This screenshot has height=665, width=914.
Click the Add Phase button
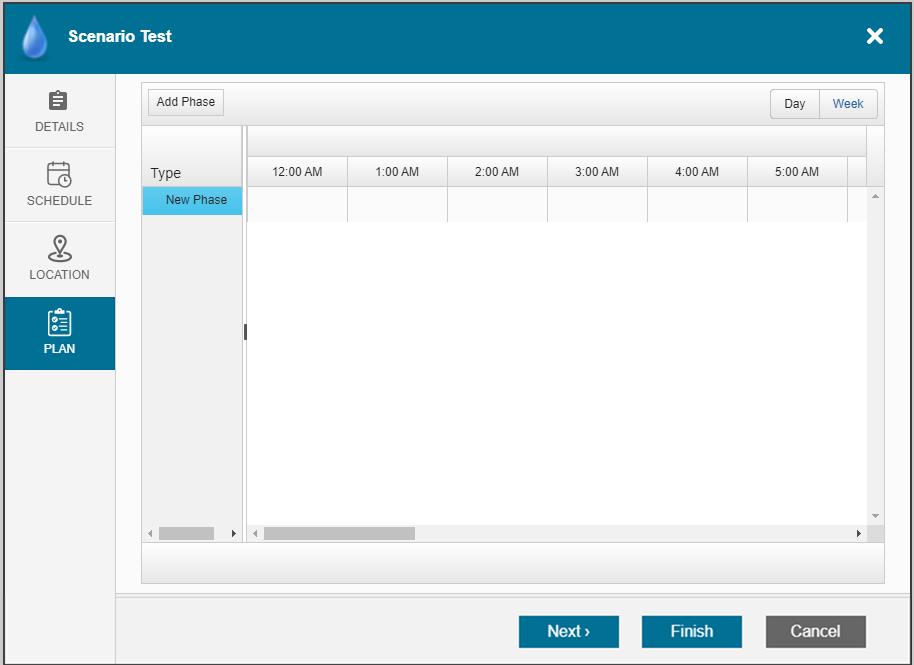(186, 102)
